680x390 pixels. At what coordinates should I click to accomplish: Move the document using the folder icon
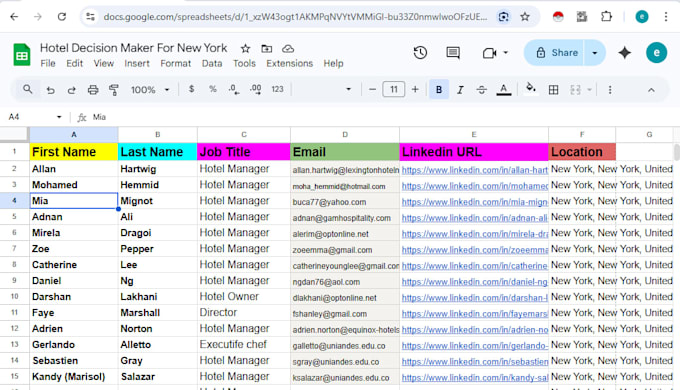pyautogui.click(x=267, y=48)
